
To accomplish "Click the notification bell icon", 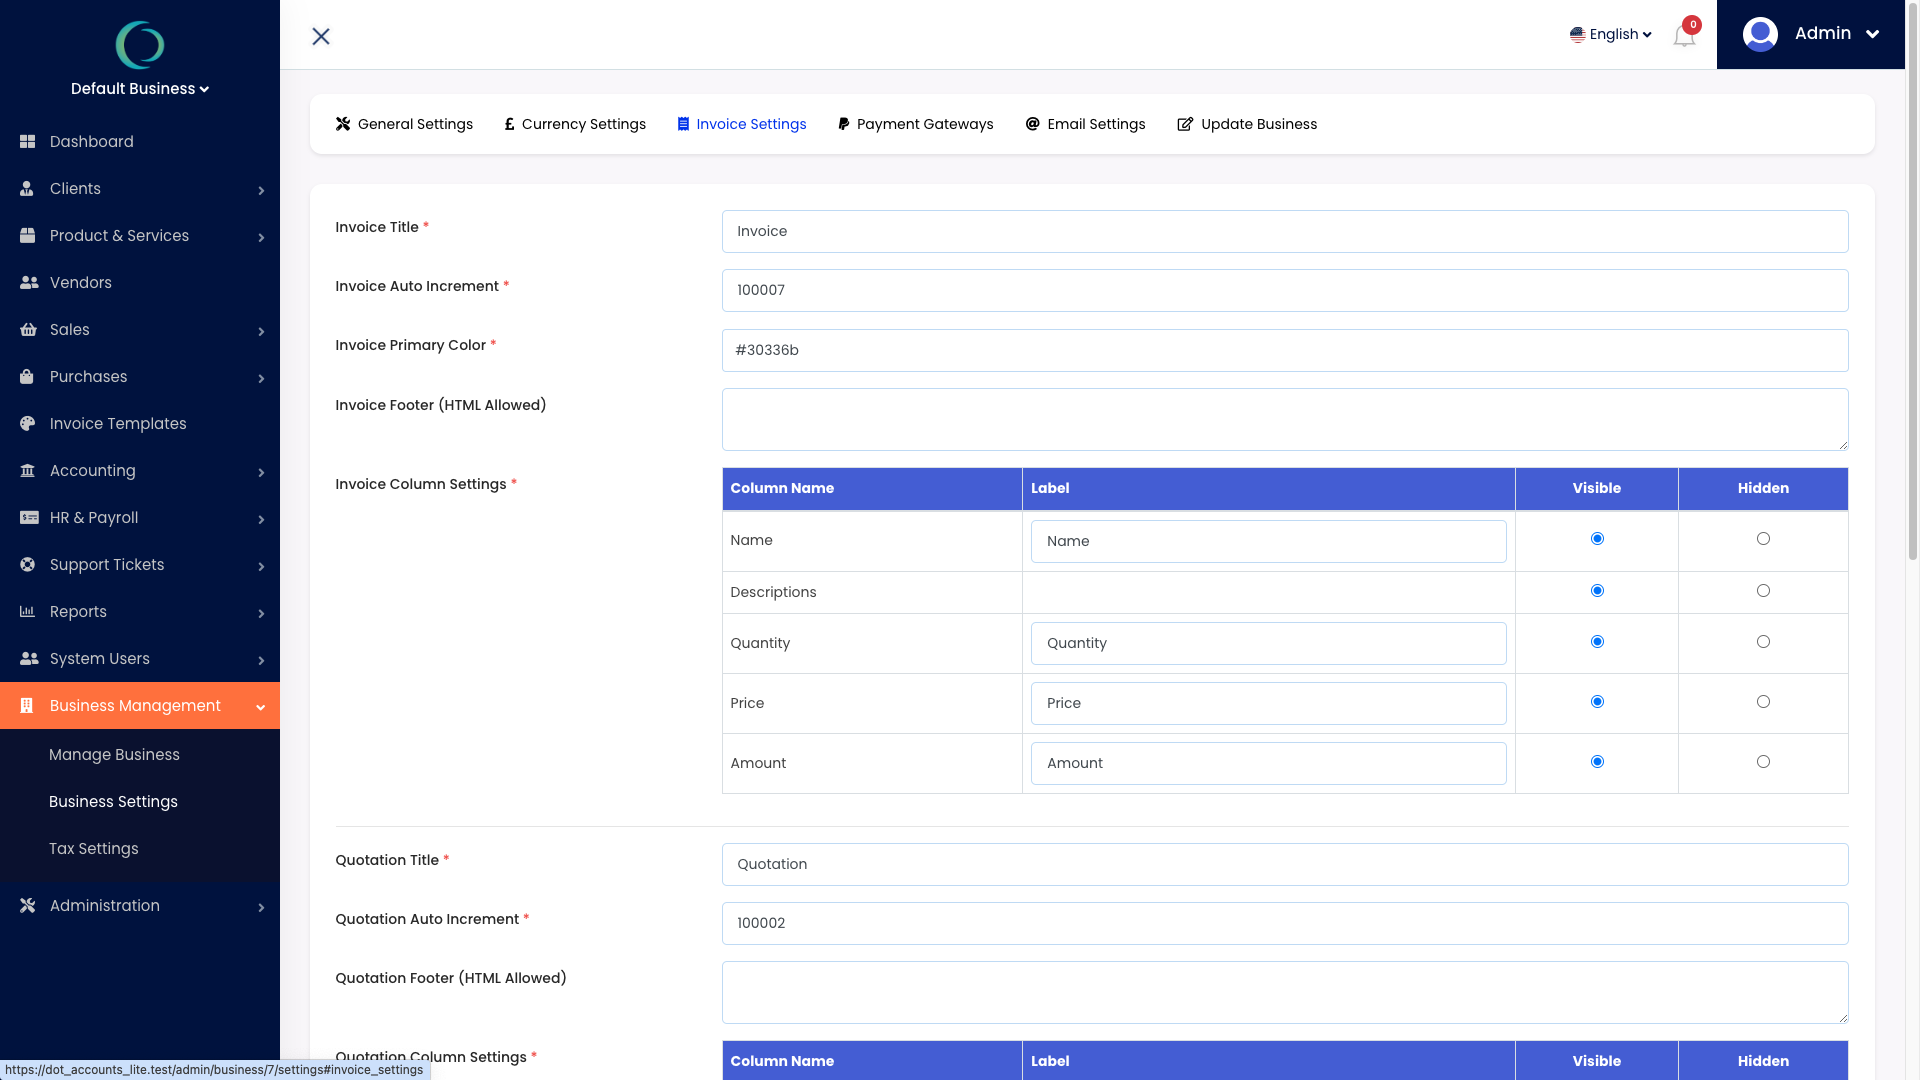I will click(x=1683, y=34).
